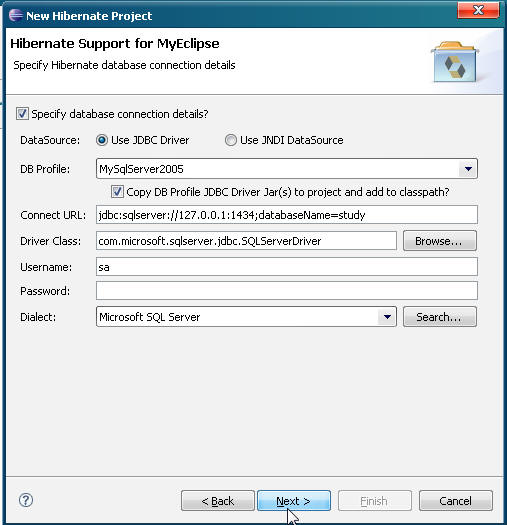507x525 pixels.
Task: Click Browse button for Driver Class
Action: pos(440,241)
